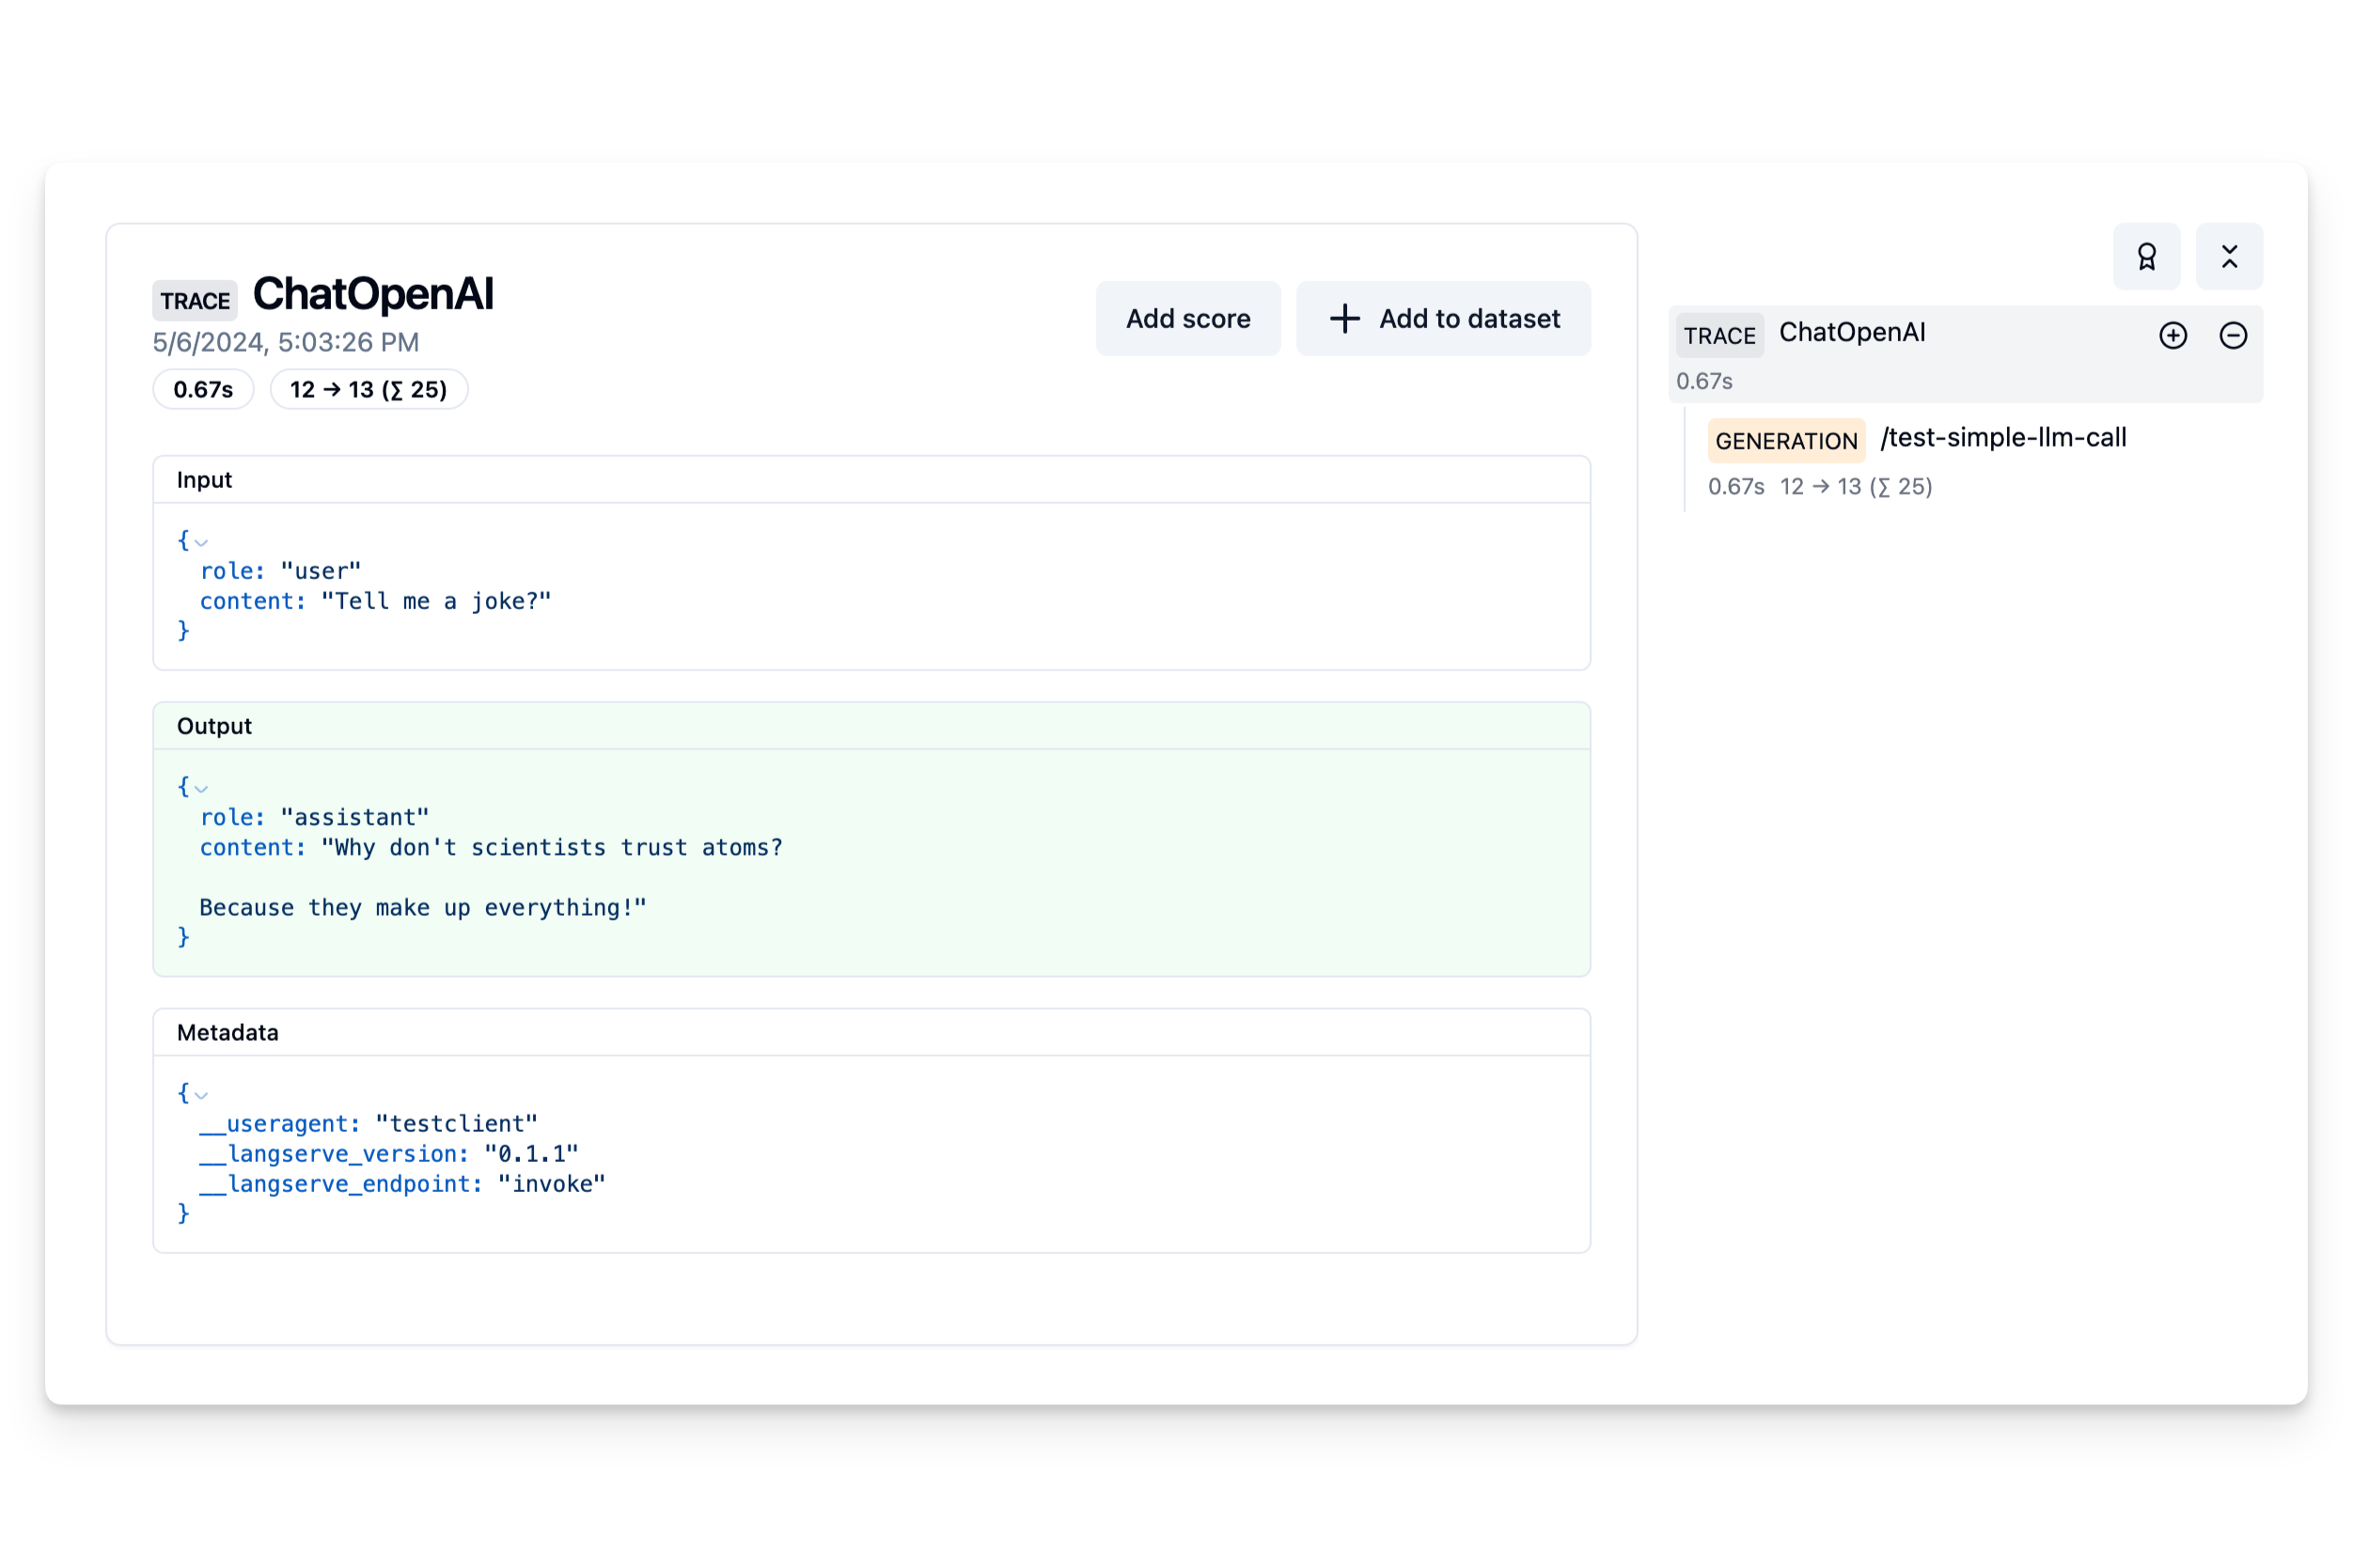The width and height of the screenshot is (2353, 1568).
Task: Collapse the Input JSON object chevron
Action: [x=201, y=543]
